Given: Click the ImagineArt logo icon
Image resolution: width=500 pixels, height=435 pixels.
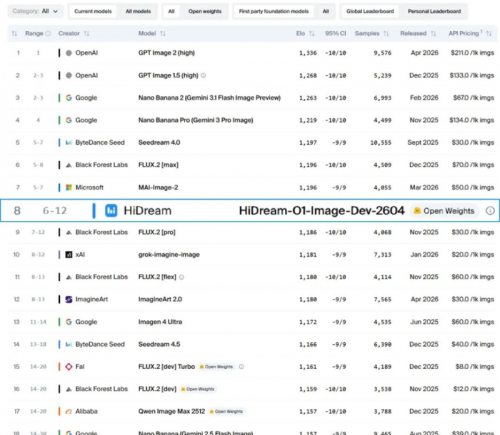Looking at the screenshot, I should tap(69, 299).
